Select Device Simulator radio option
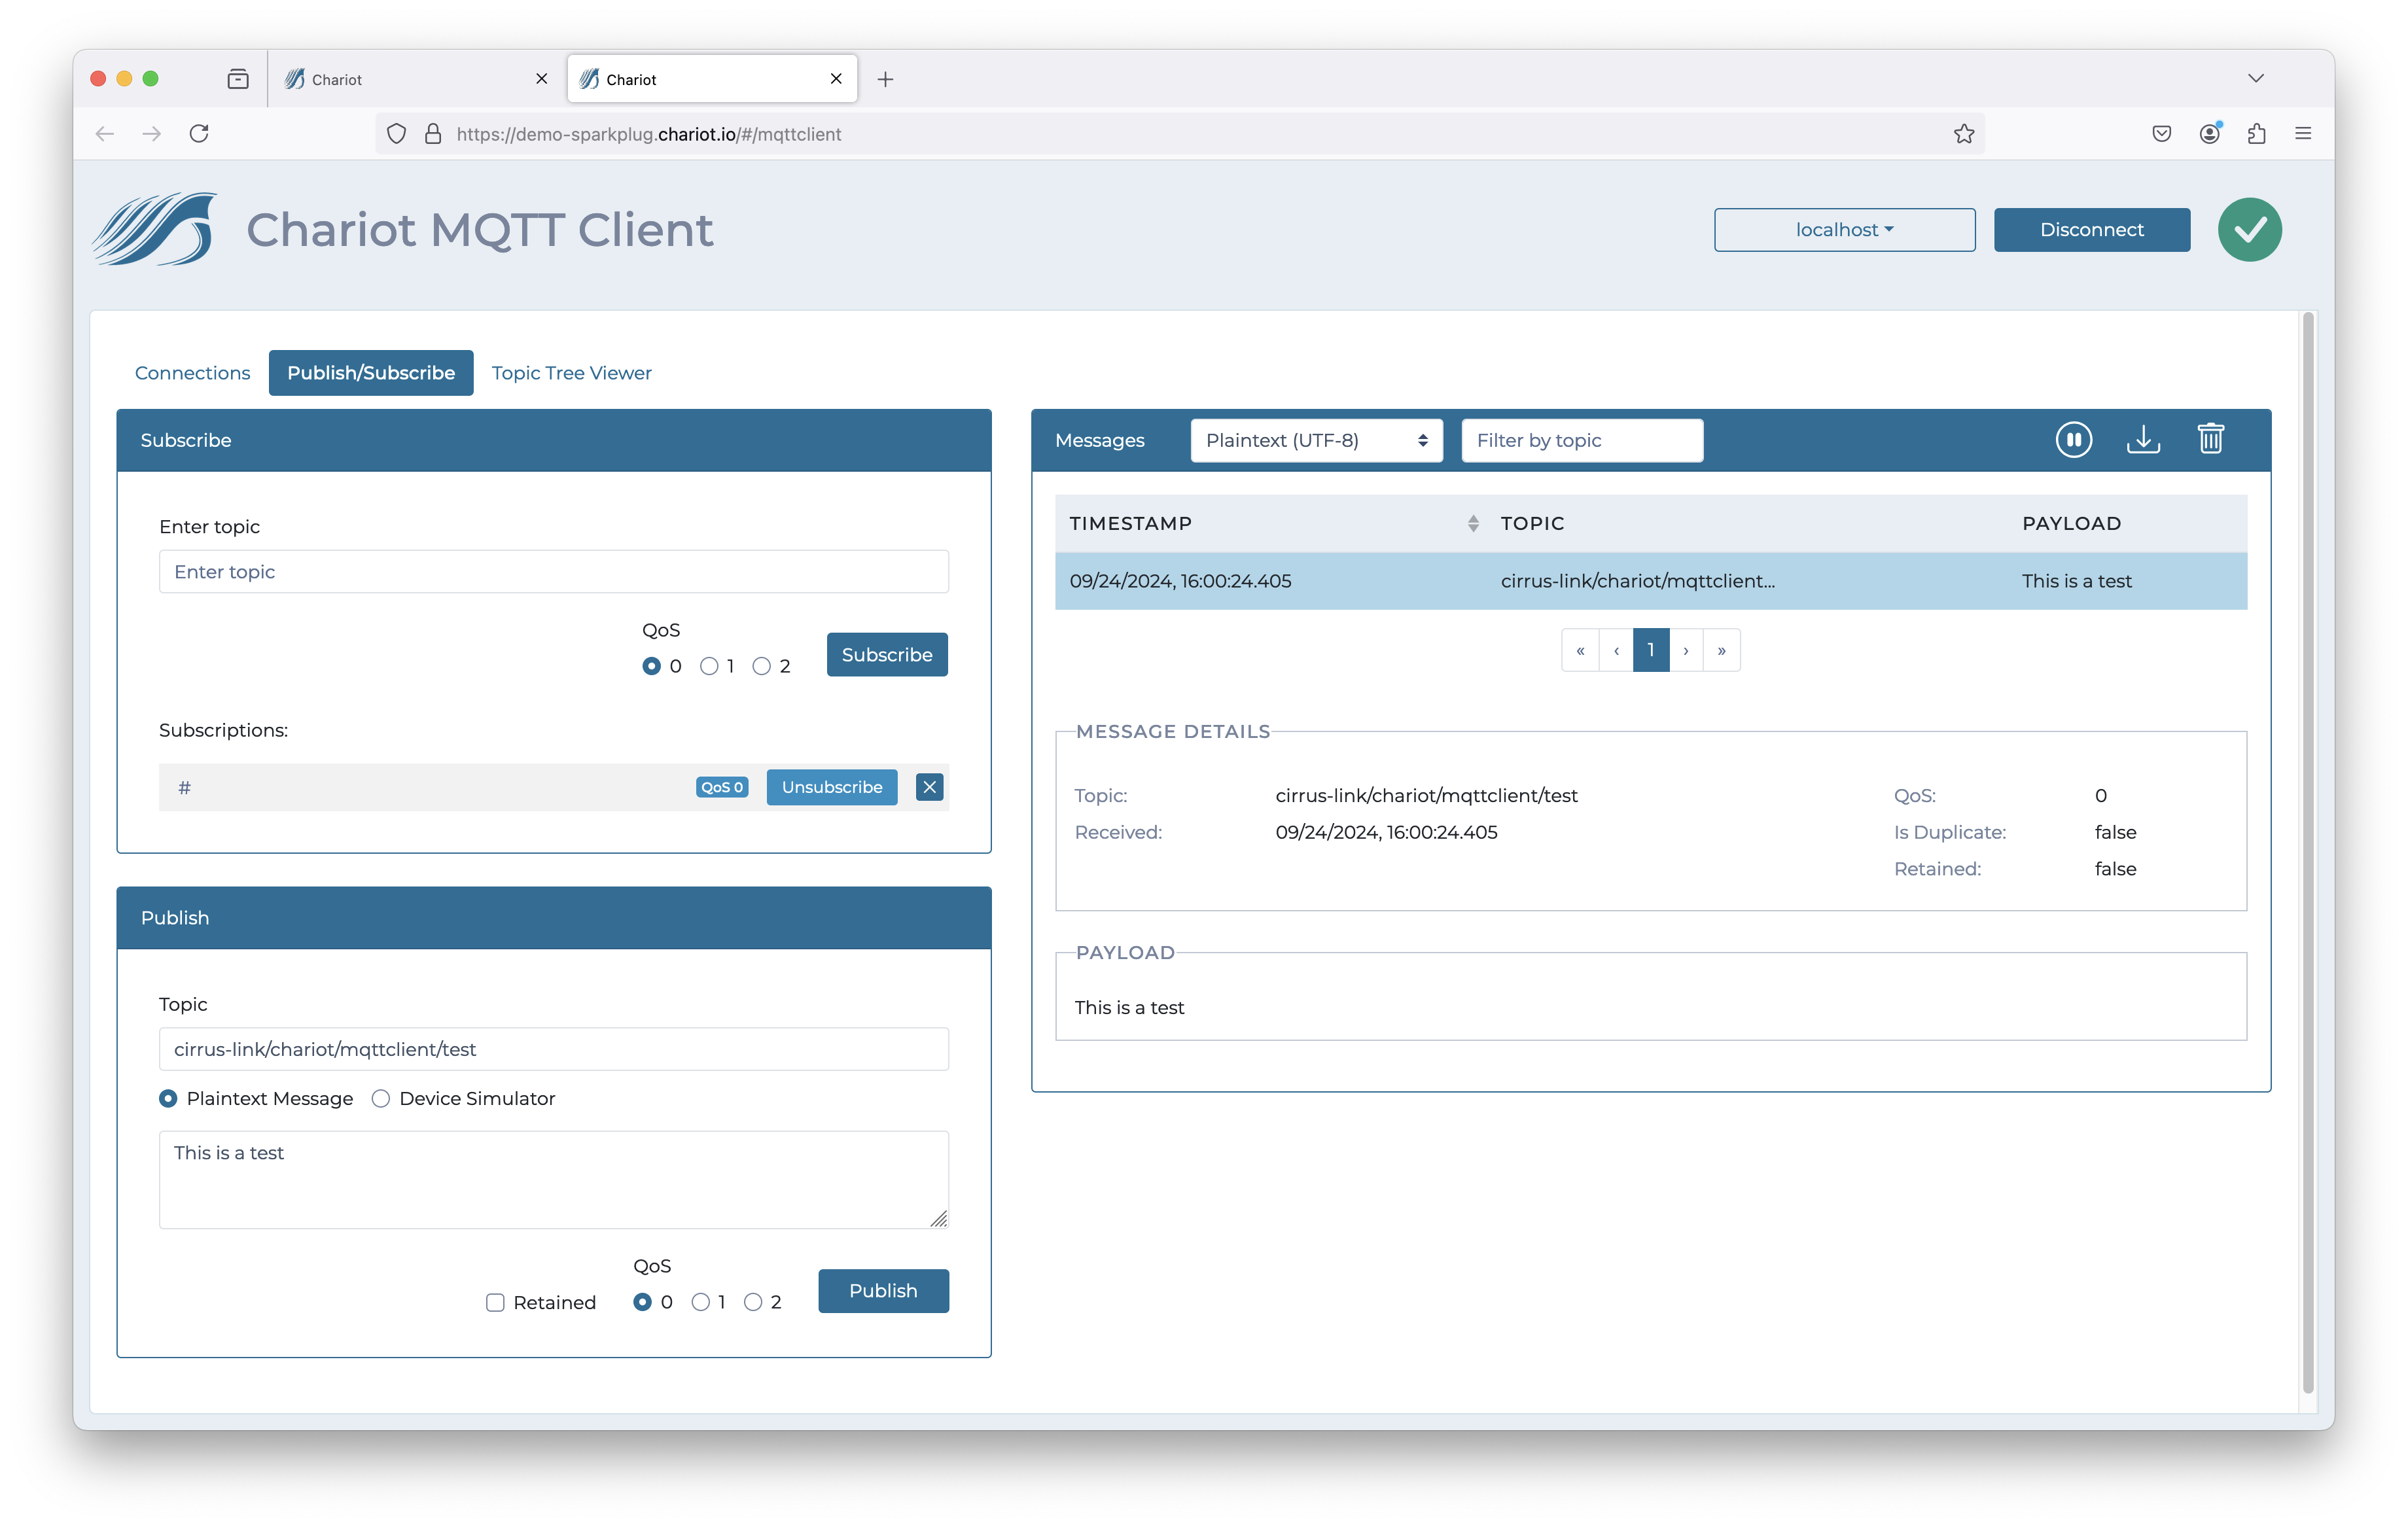Viewport: 2408px width, 1527px height. point(380,1098)
